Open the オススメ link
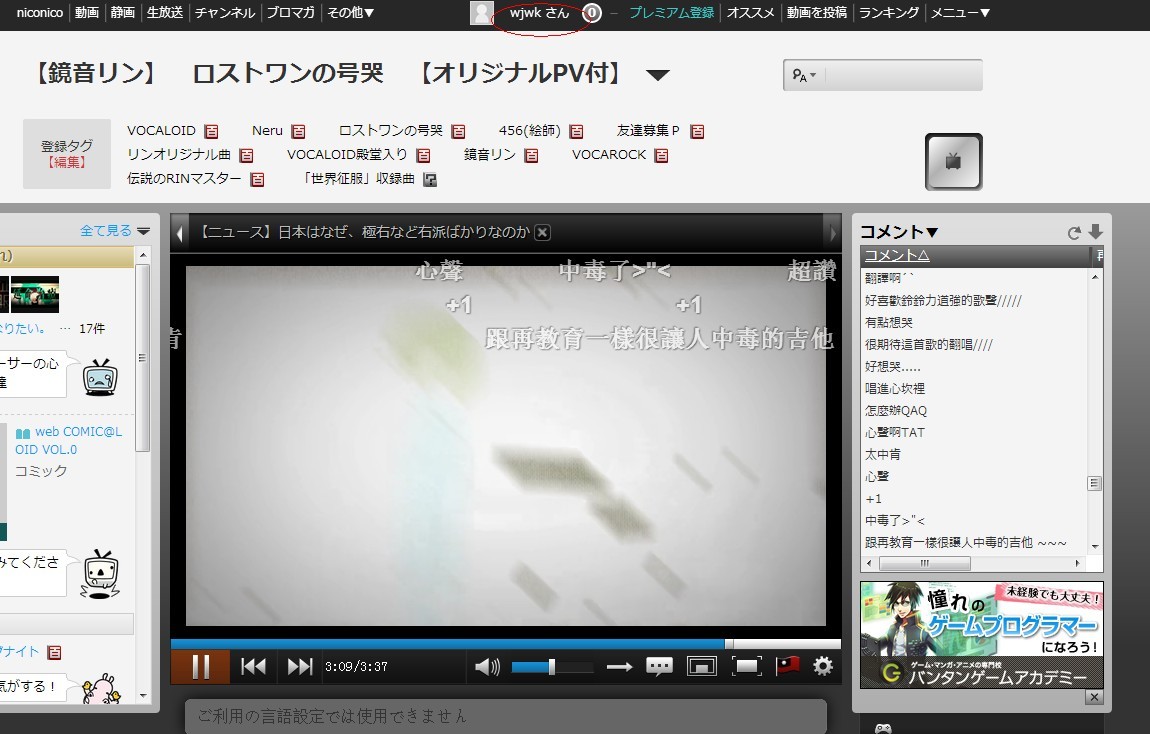 click(750, 12)
